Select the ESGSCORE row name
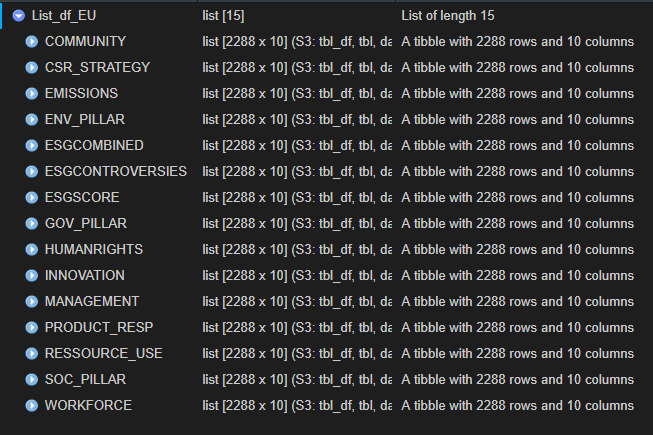 tap(82, 197)
